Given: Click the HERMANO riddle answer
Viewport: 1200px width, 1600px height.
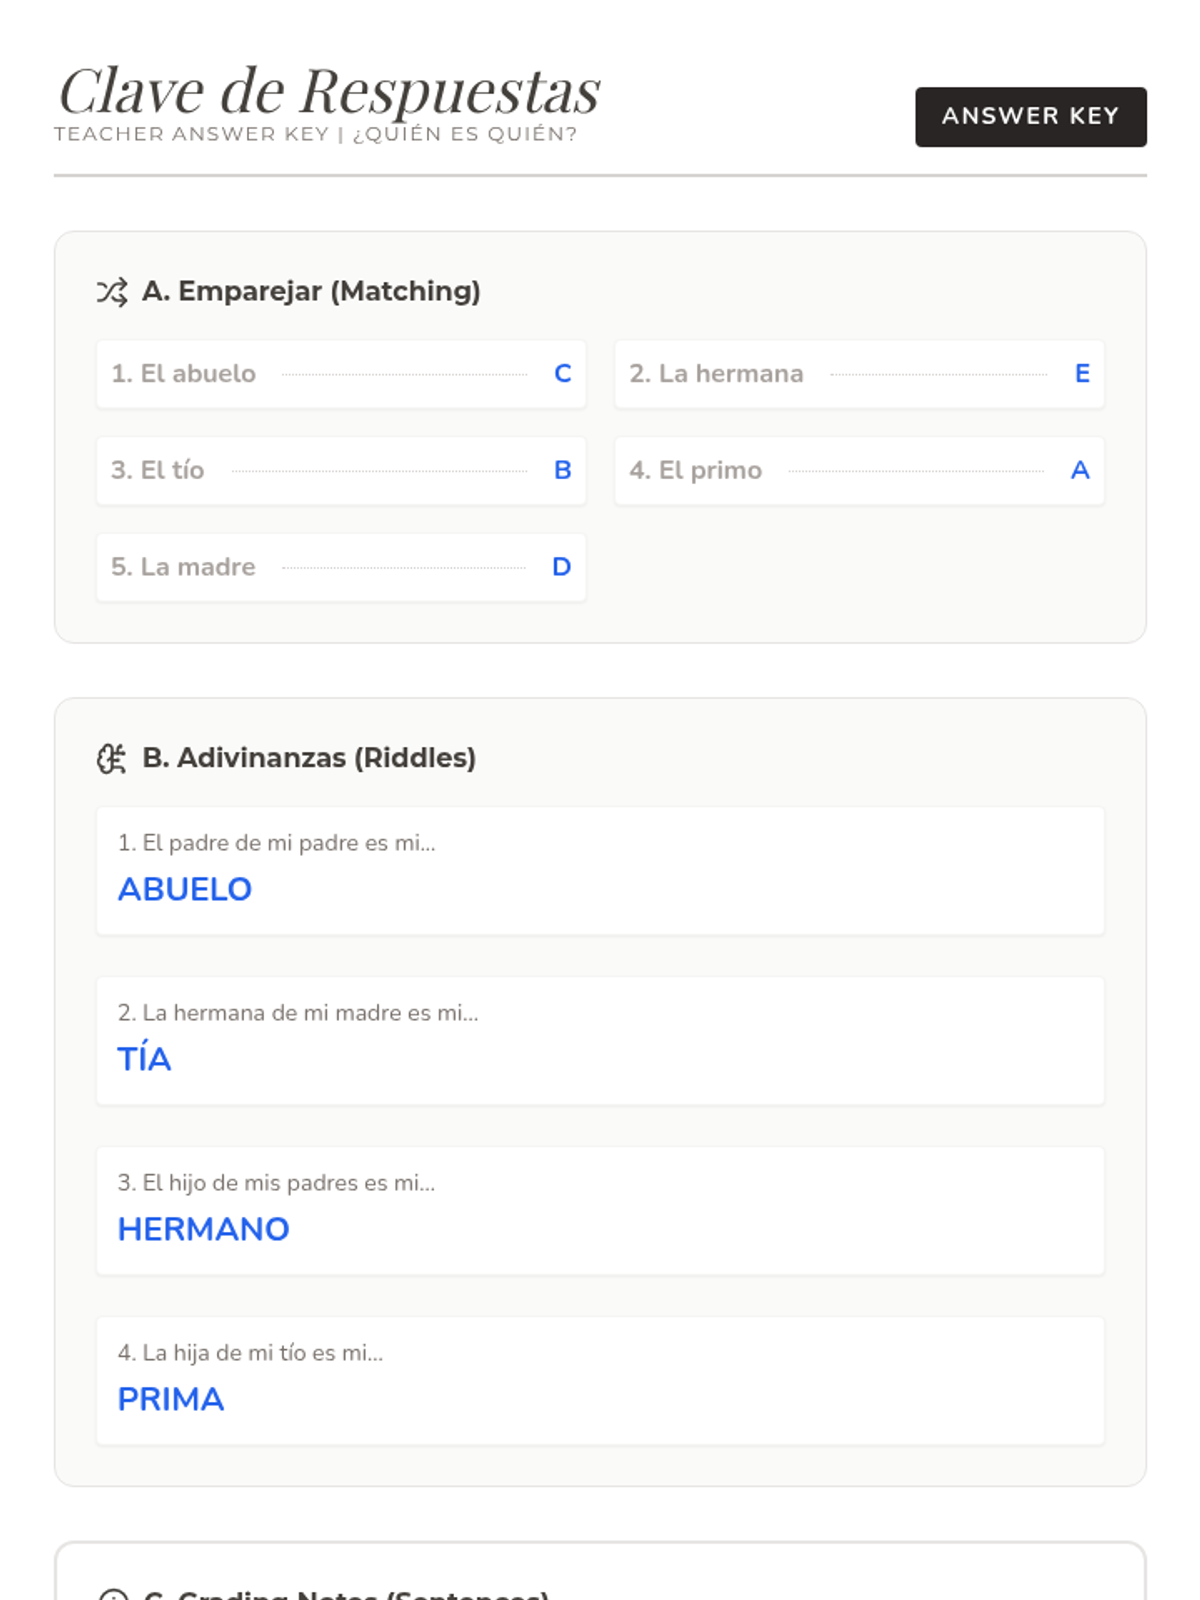Looking at the screenshot, I should pos(204,1229).
